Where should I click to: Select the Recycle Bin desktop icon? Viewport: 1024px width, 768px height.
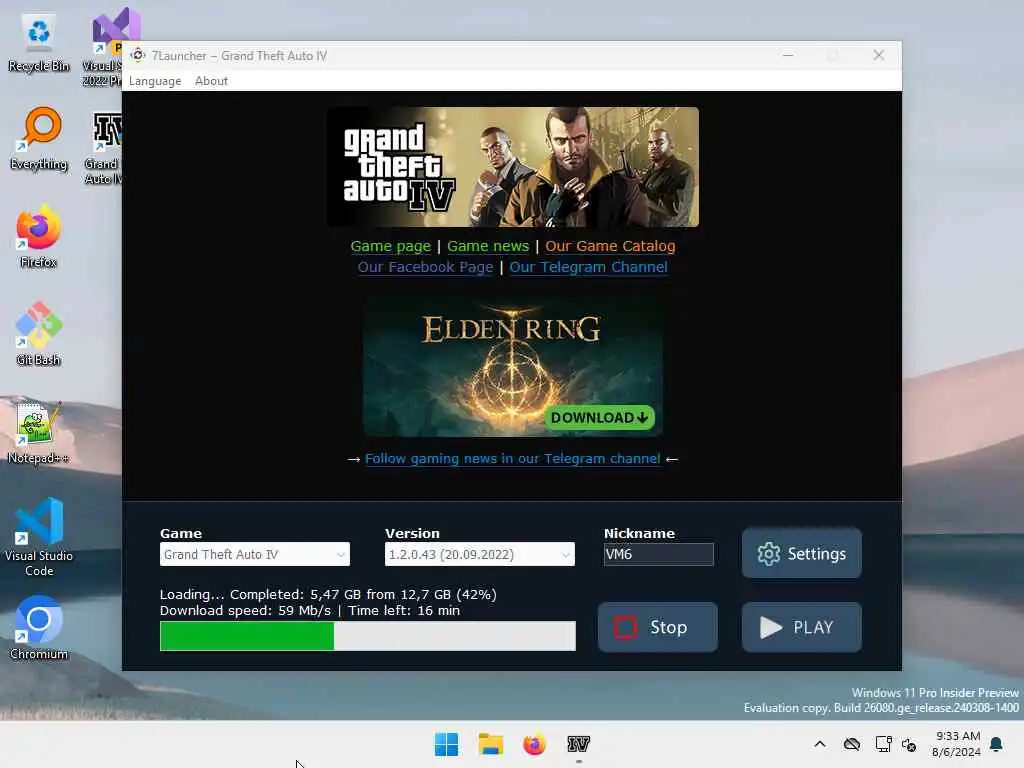click(39, 43)
